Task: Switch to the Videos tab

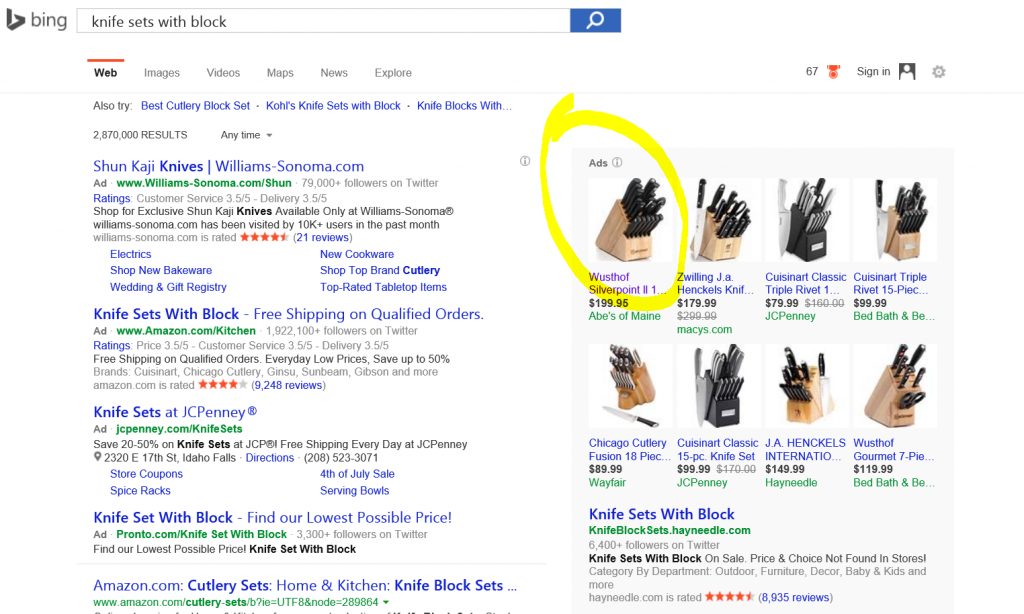Action: pyautogui.click(x=223, y=73)
